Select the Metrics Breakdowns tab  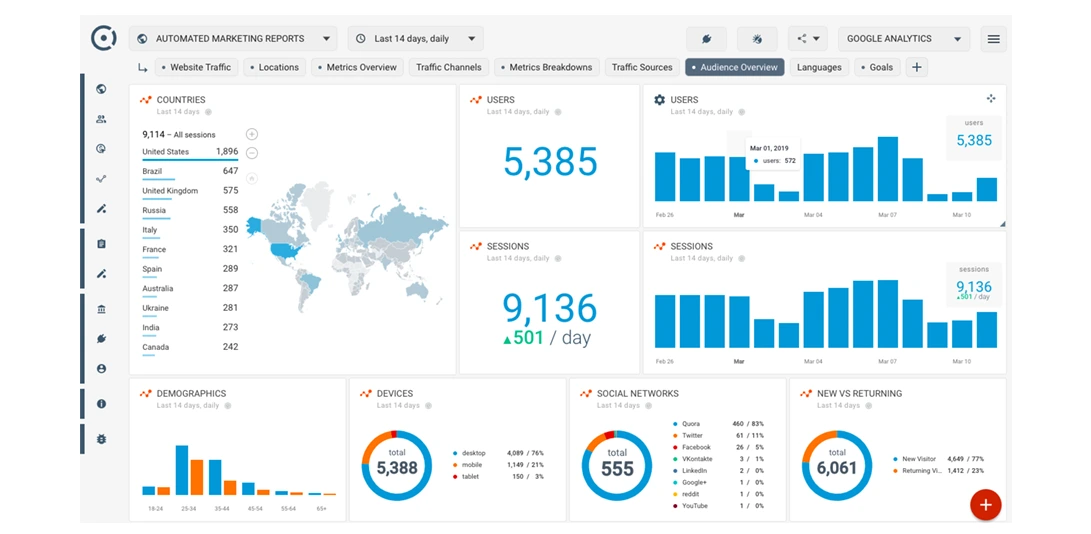(x=549, y=67)
